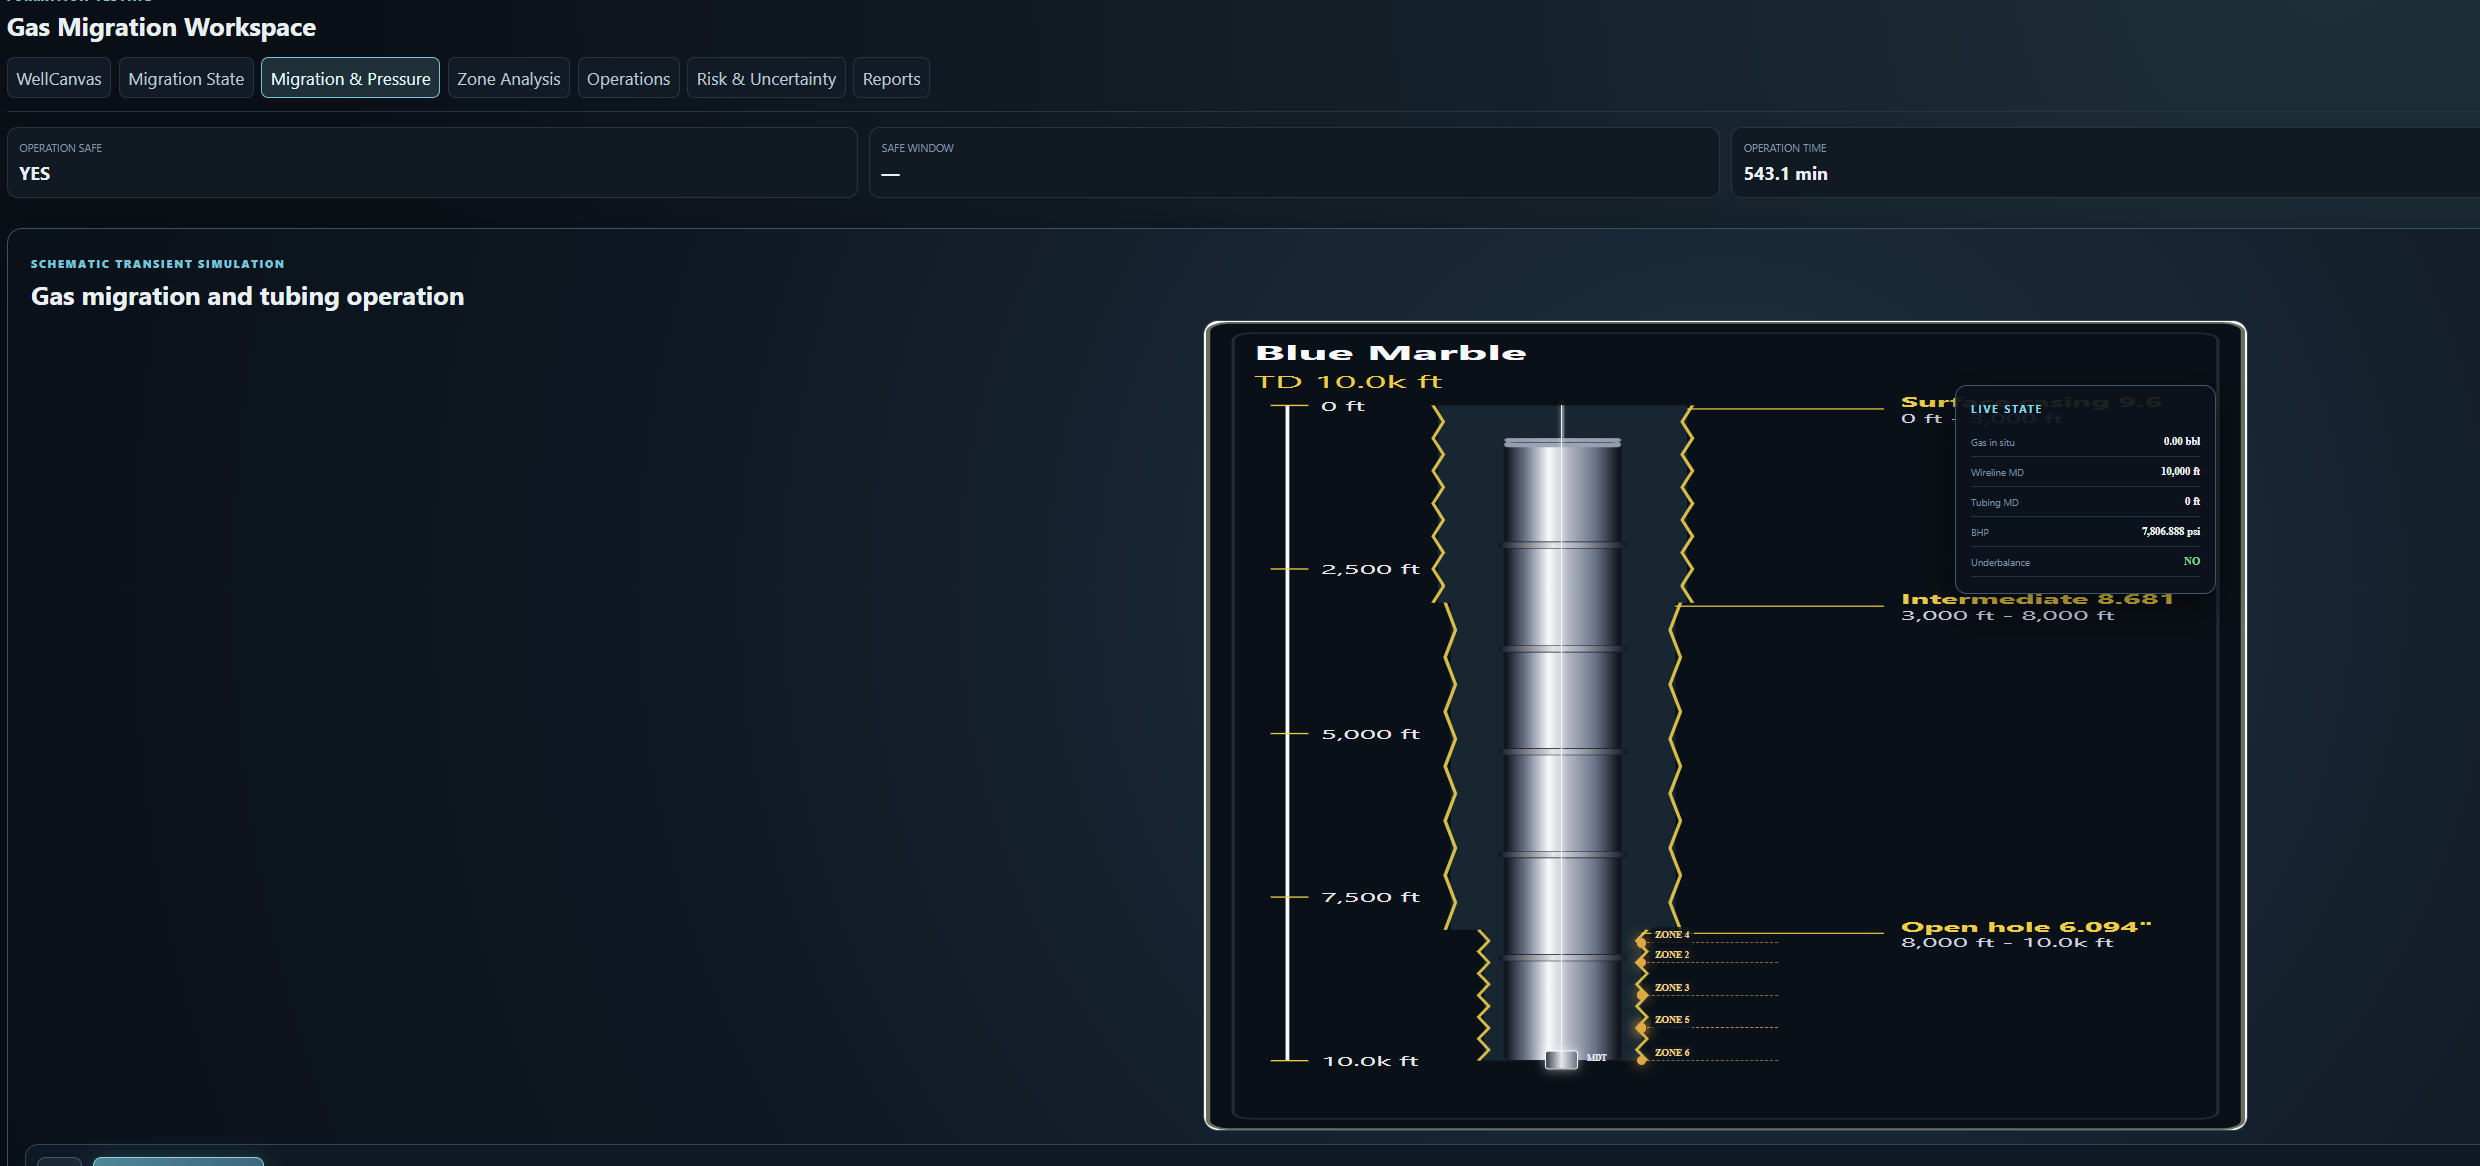The image size is (2480, 1166).
Task: Click the 7,500 ft depth tick label
Action: click(1370, 897)
